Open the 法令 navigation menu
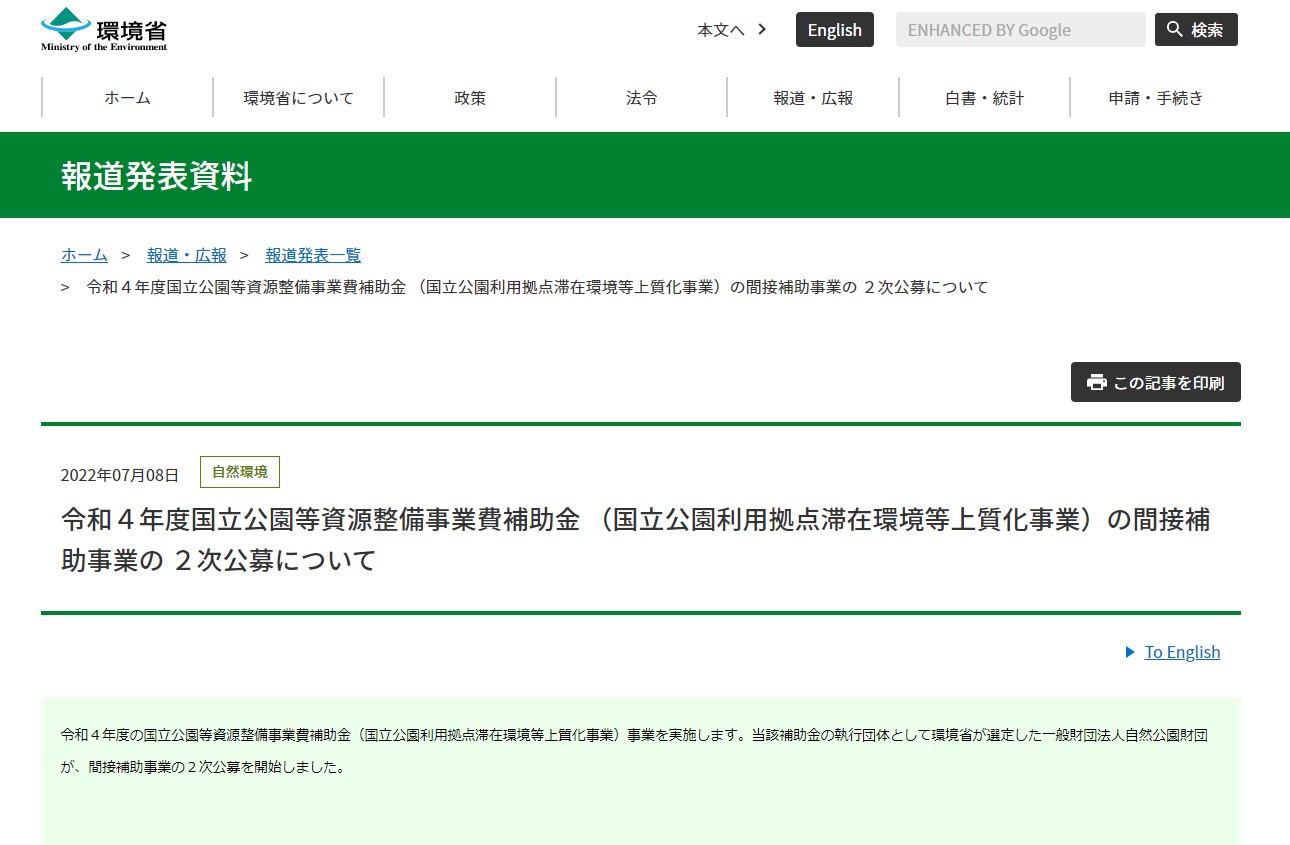Screen dimensions: 1290x845 tap(641, 97)
